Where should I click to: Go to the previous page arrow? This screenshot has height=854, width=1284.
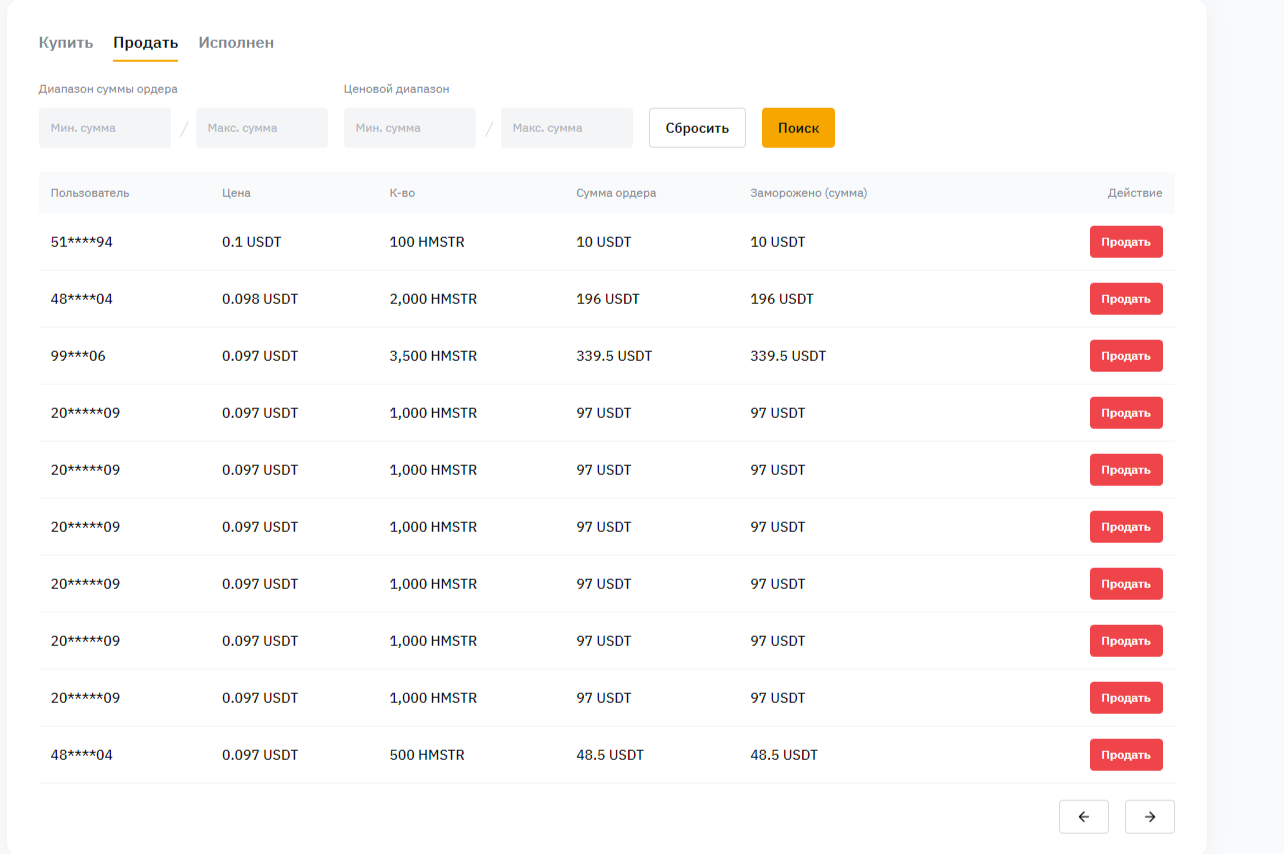point(1083,817)
